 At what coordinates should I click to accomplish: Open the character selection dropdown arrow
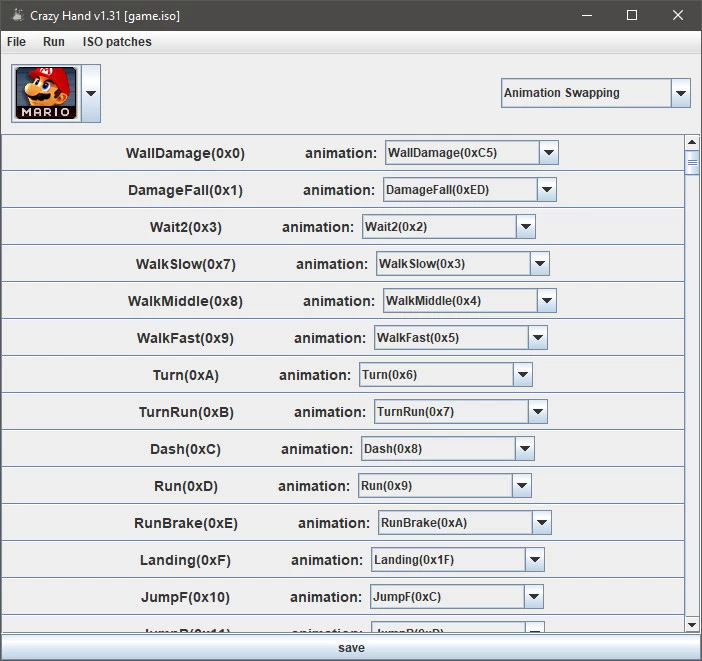click(90, 93)
